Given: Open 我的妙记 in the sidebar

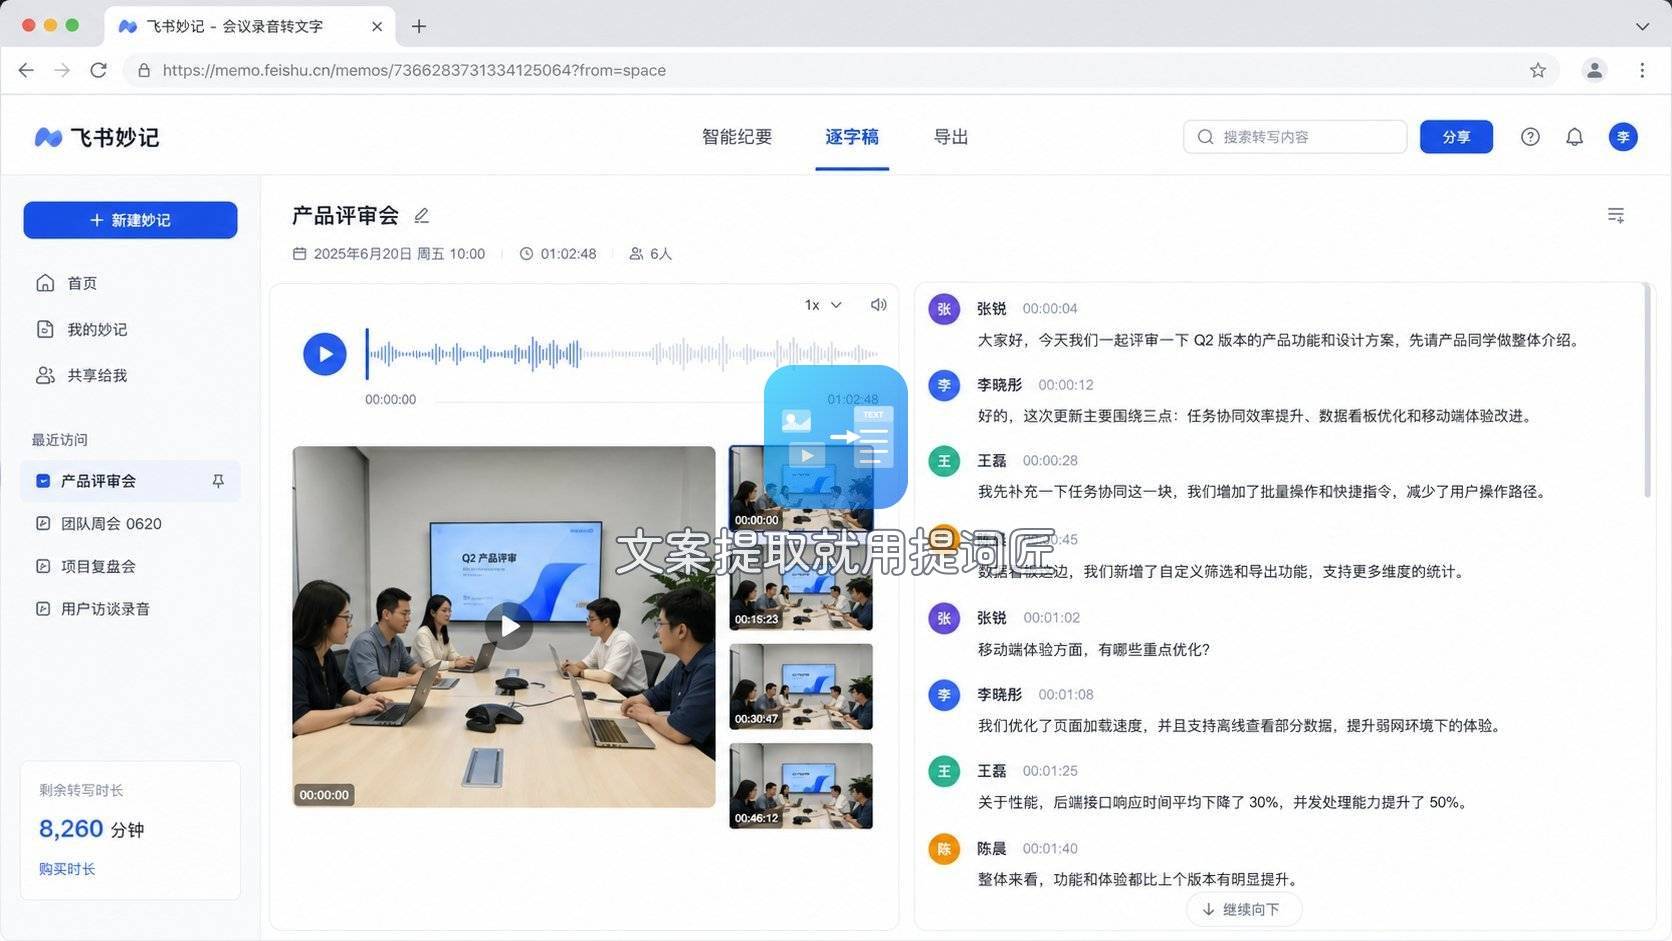Looking at the screenshot, I should pos(82,329).
